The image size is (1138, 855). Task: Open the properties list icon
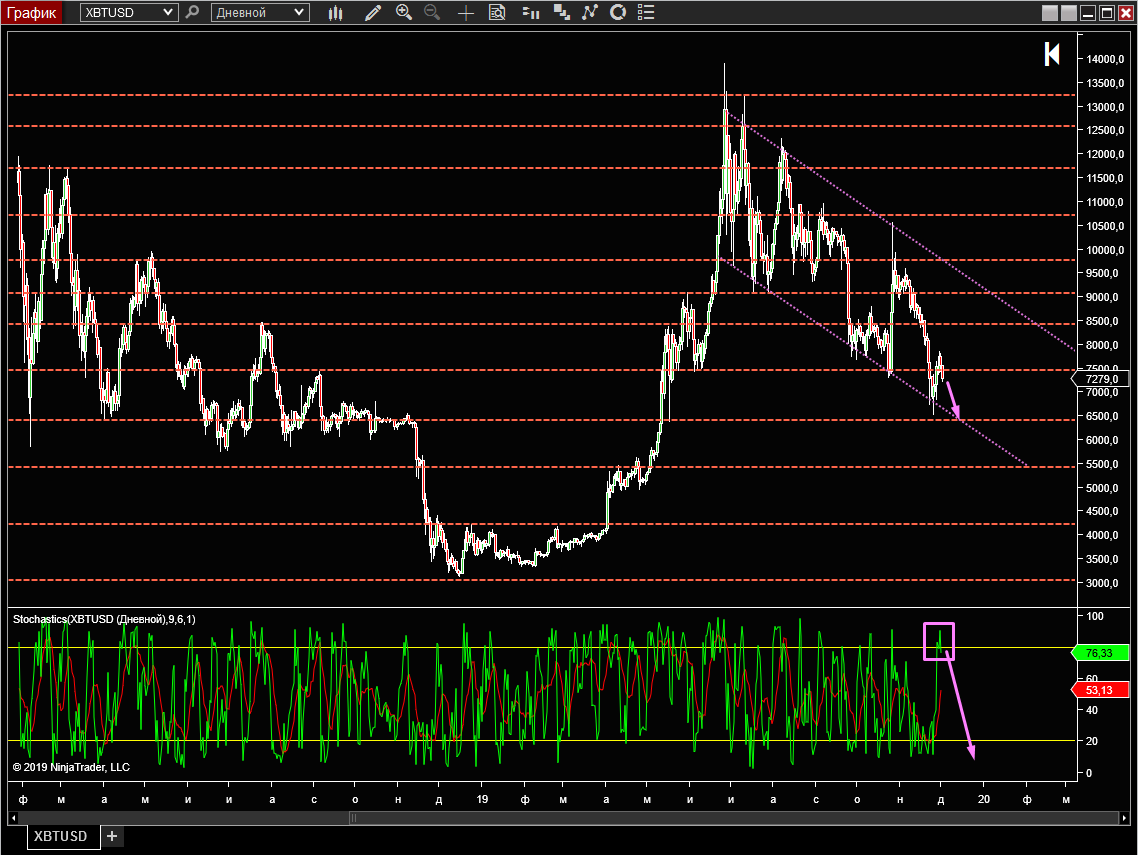[x=645, y=12]
